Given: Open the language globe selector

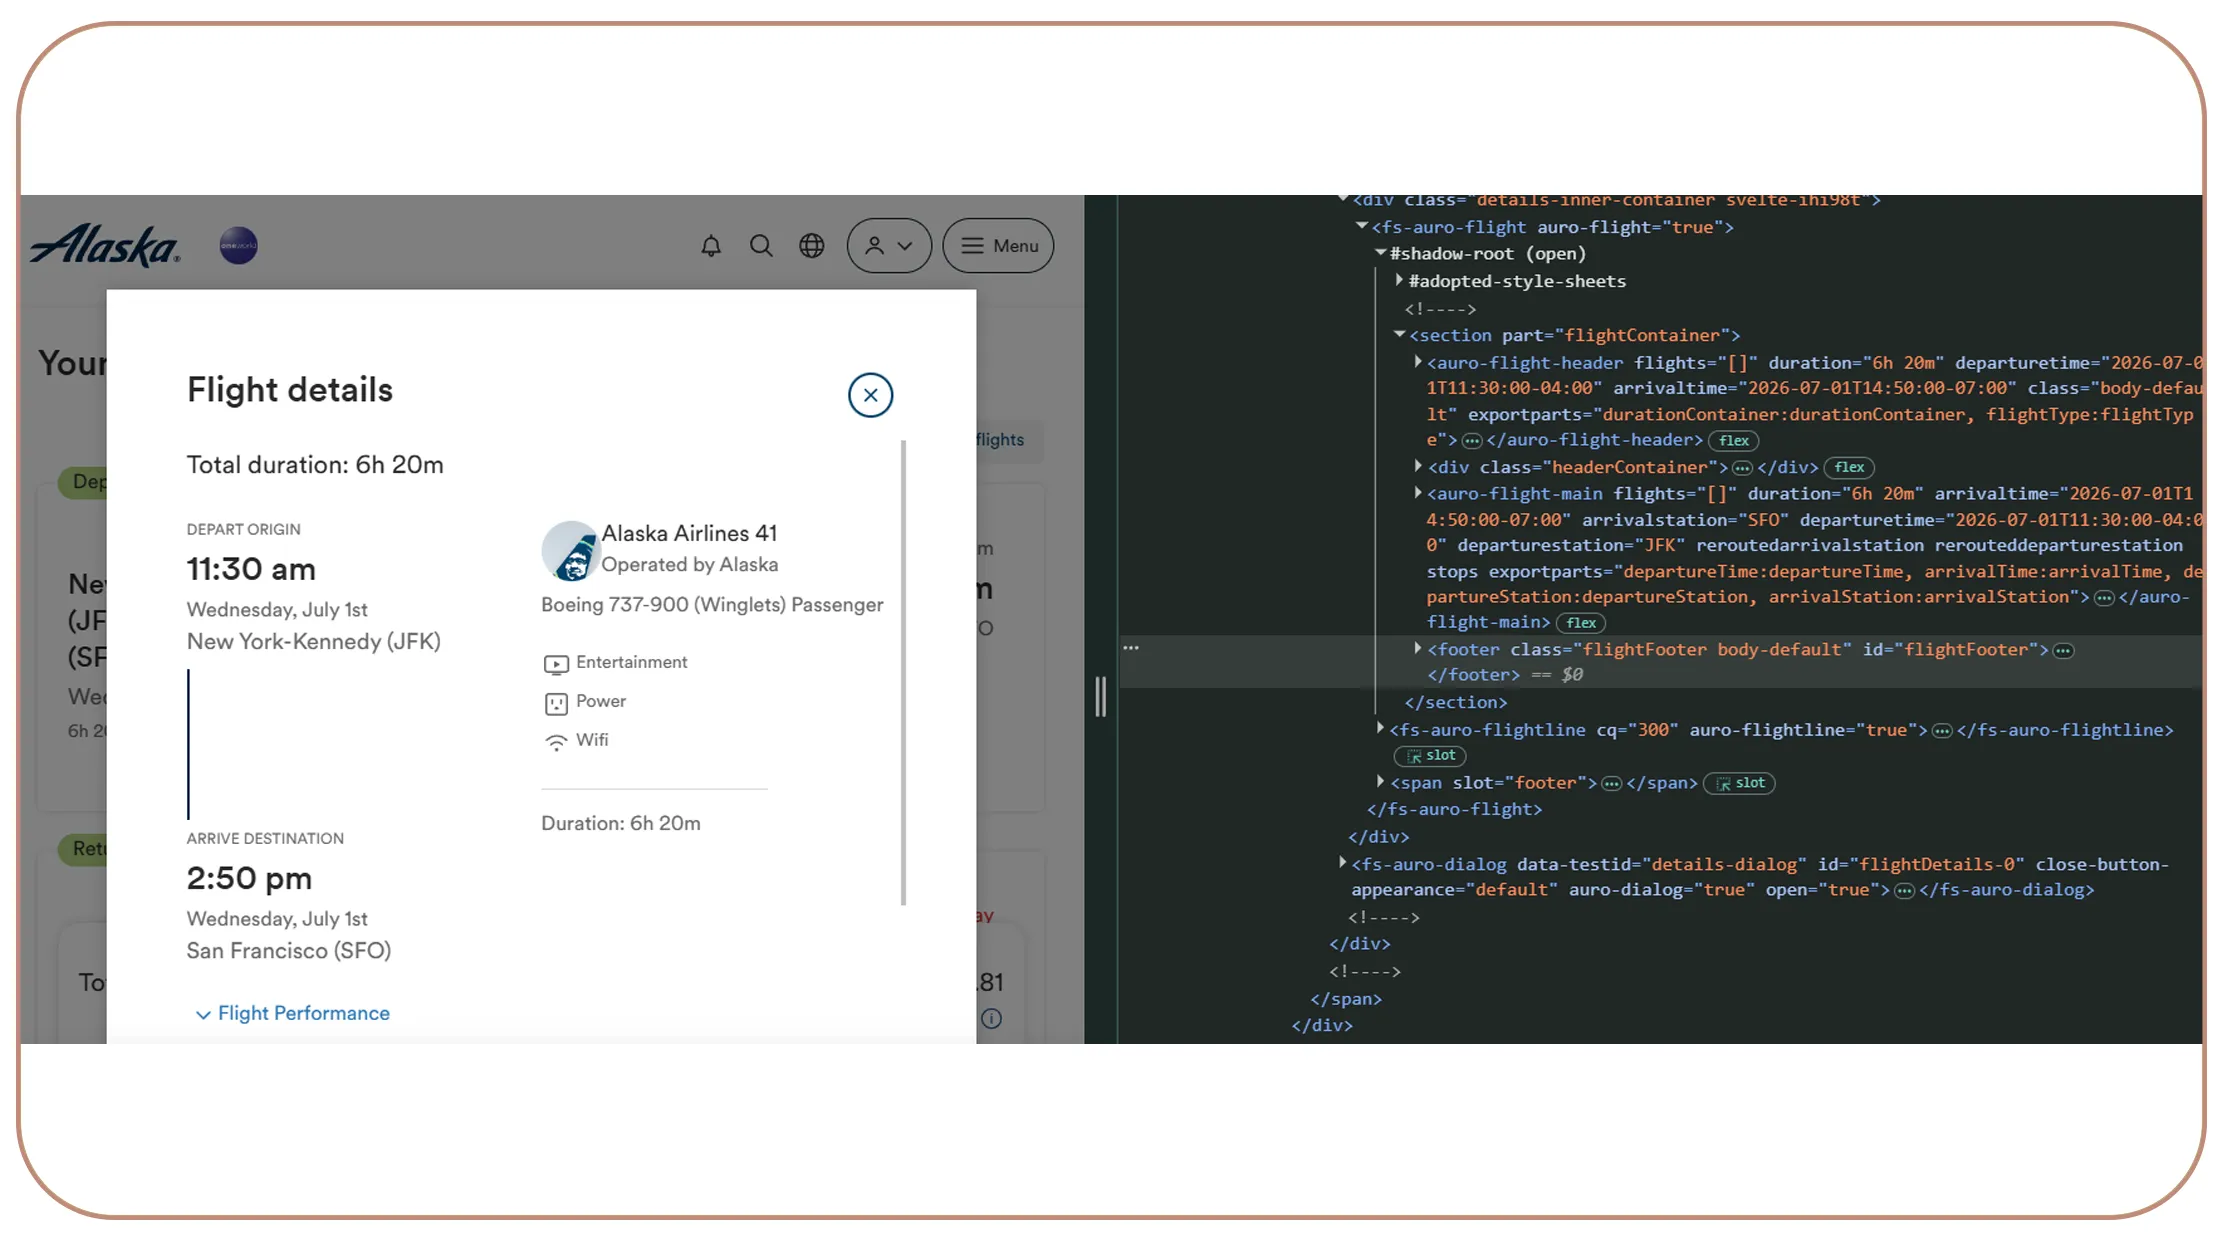Looking at the screenshot, I should (812, 246).
